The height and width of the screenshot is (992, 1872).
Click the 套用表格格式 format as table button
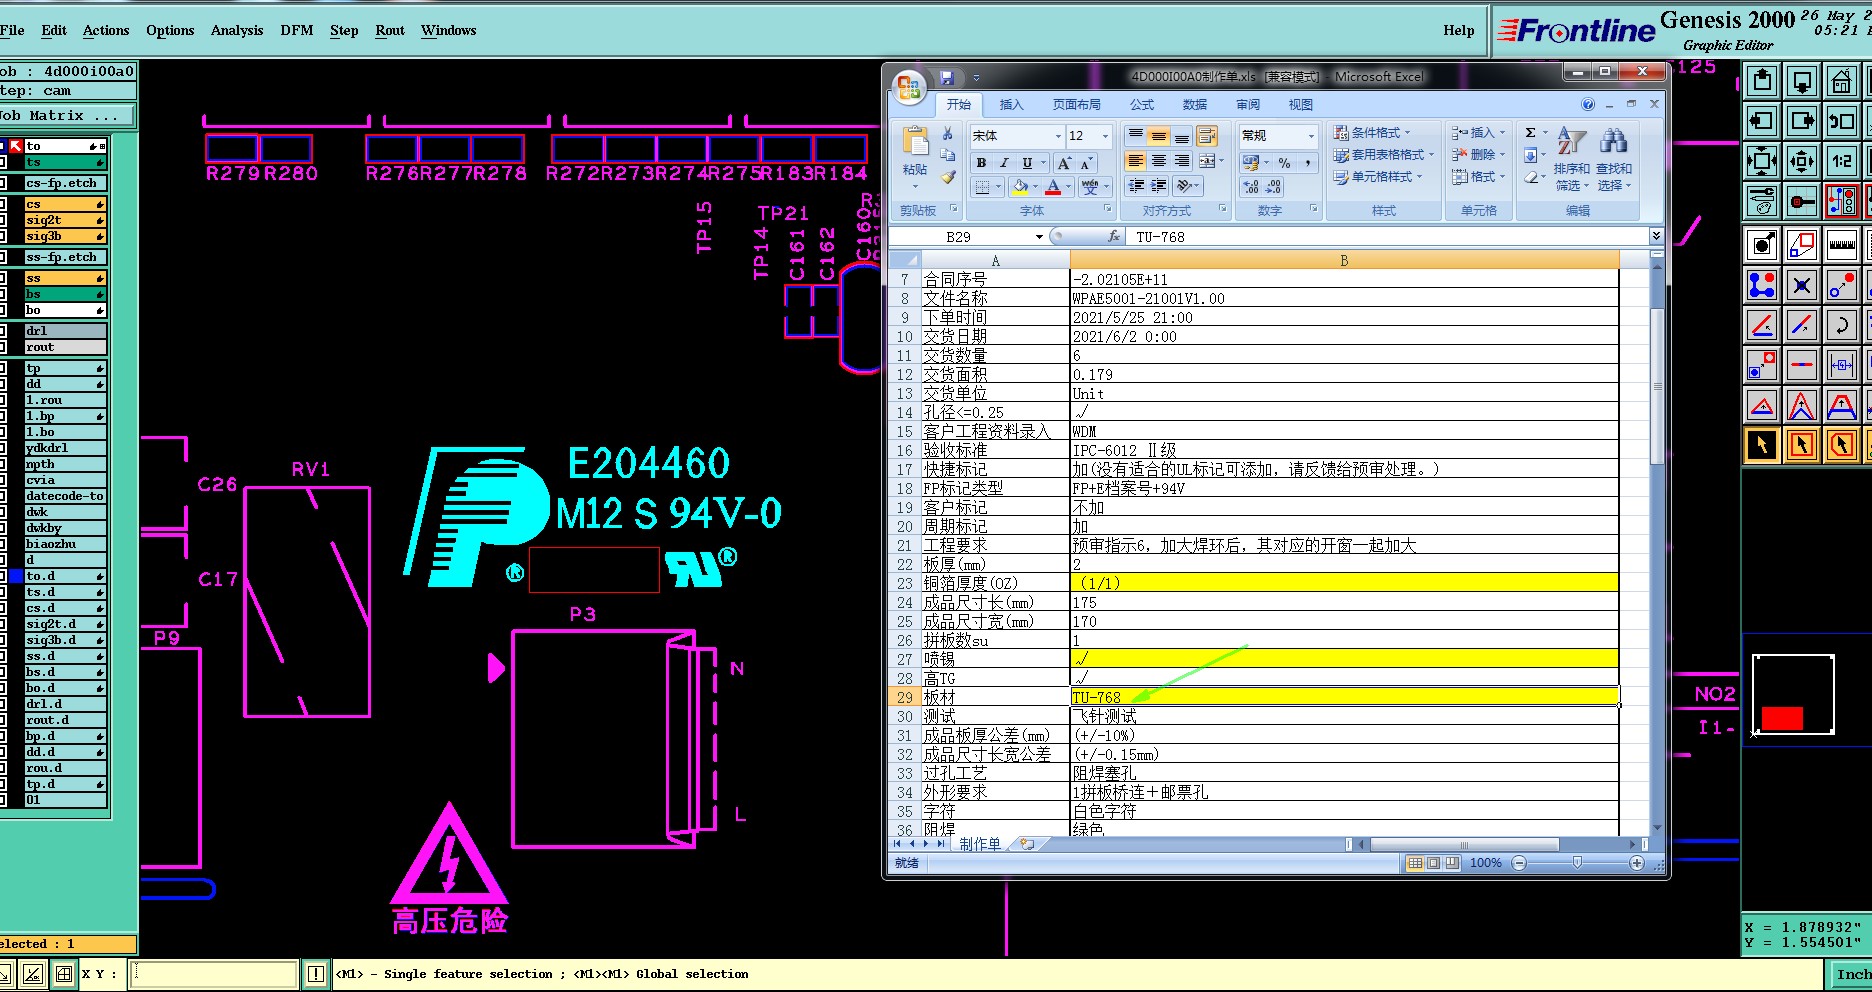tap(1382, 155)
